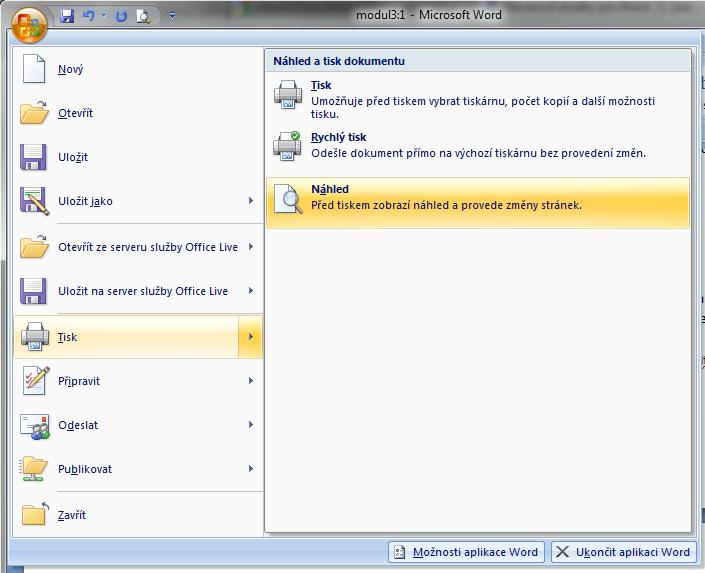Expand the Tisk submenu arrow
The height and width of the screenshot is (573, 705).
click(250, 337)
